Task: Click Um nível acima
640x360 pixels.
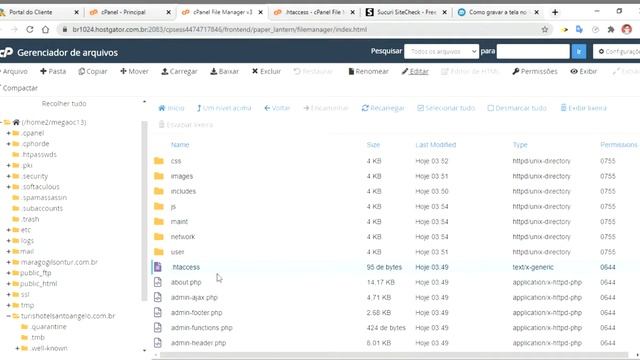Action: 224,108
